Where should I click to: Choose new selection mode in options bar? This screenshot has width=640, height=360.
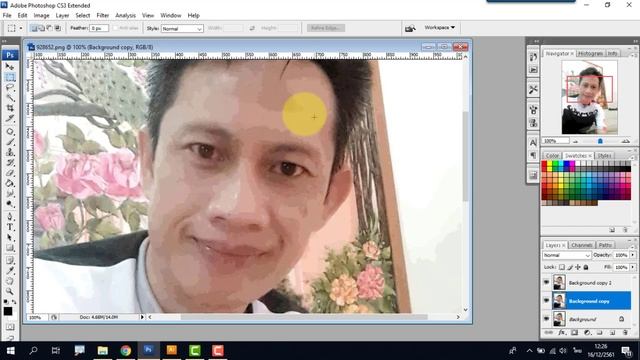(34, 28)
